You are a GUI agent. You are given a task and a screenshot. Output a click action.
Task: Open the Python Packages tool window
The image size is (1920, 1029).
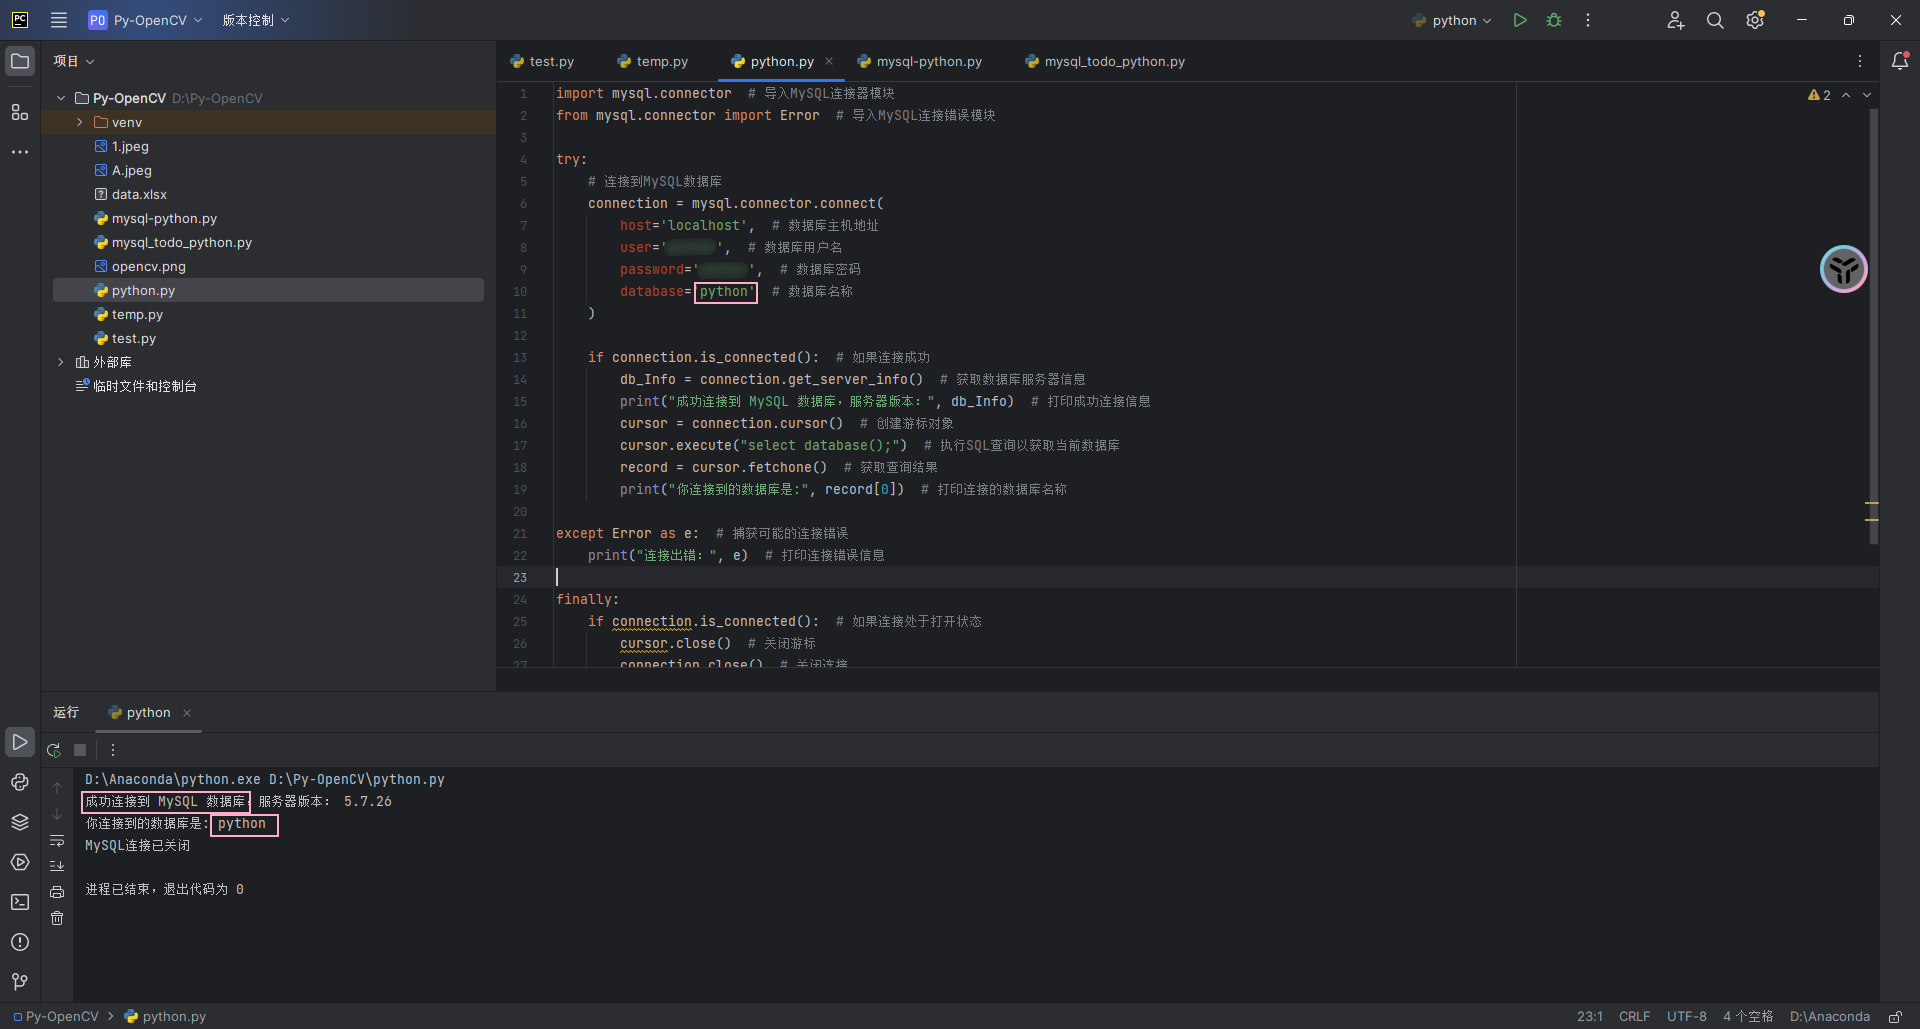(x=20, y=822)
